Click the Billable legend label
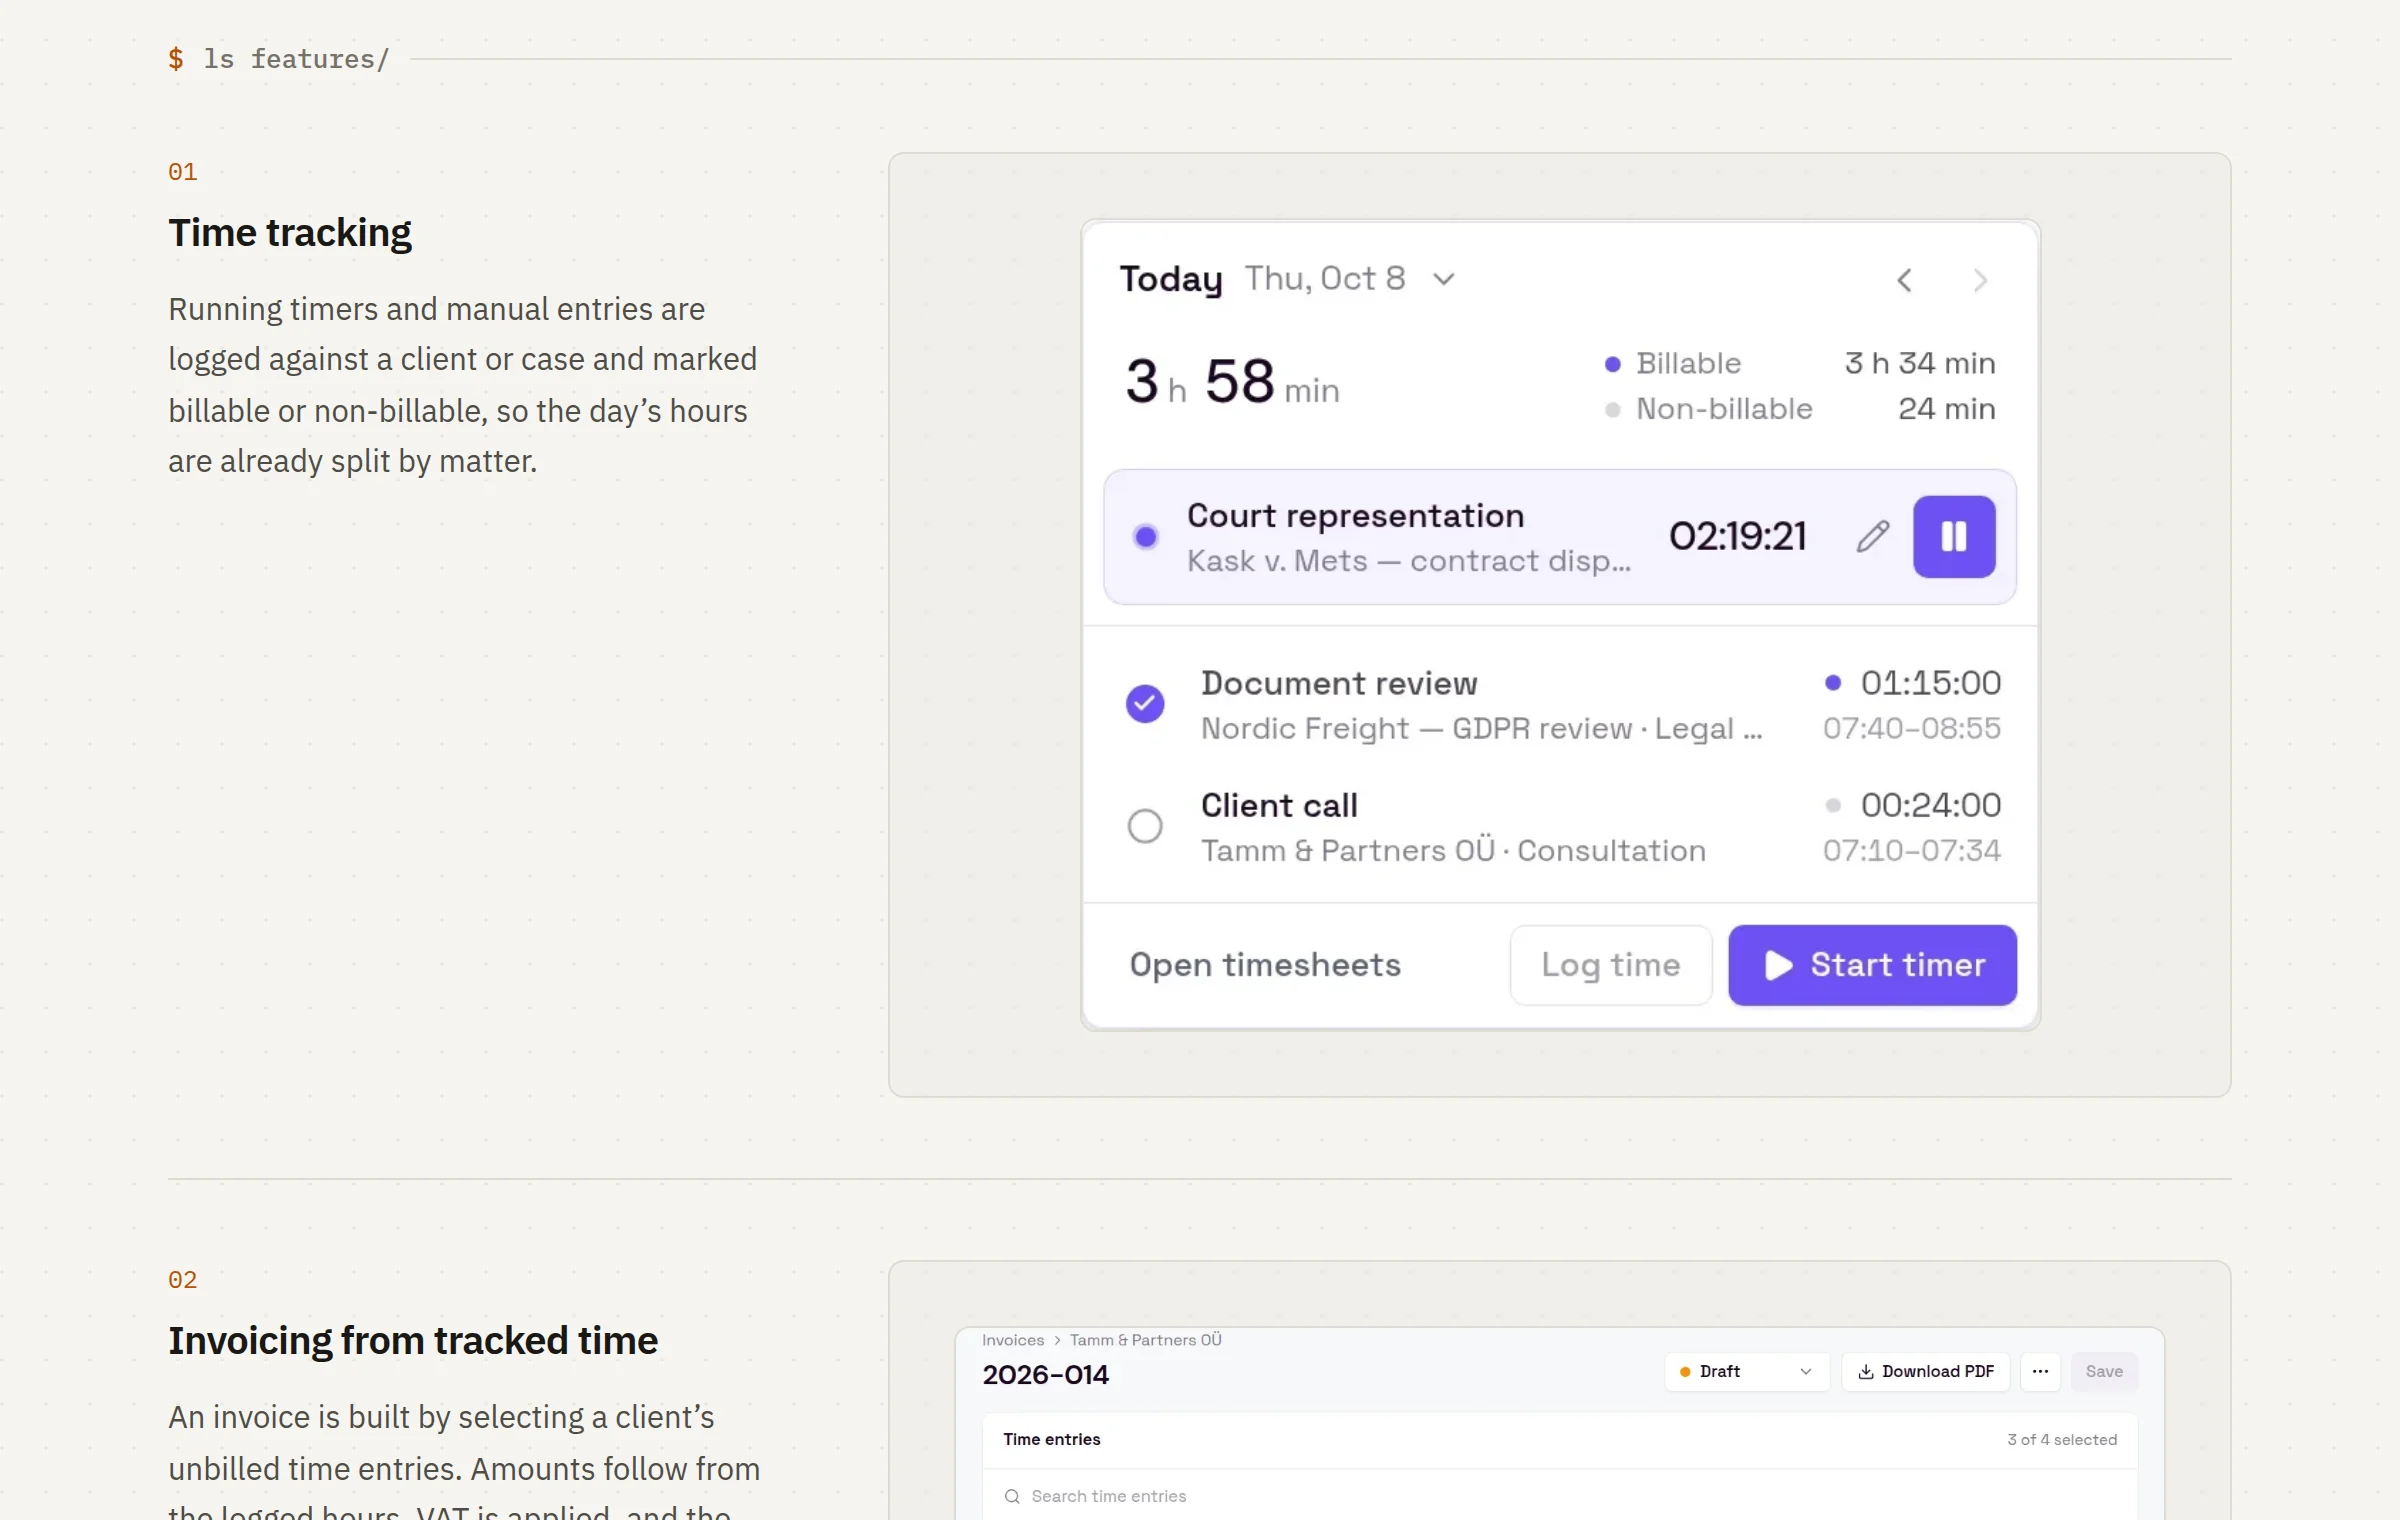Image resolution: width=2400 pixels, height=1520 pixels. coord(1688,363)
